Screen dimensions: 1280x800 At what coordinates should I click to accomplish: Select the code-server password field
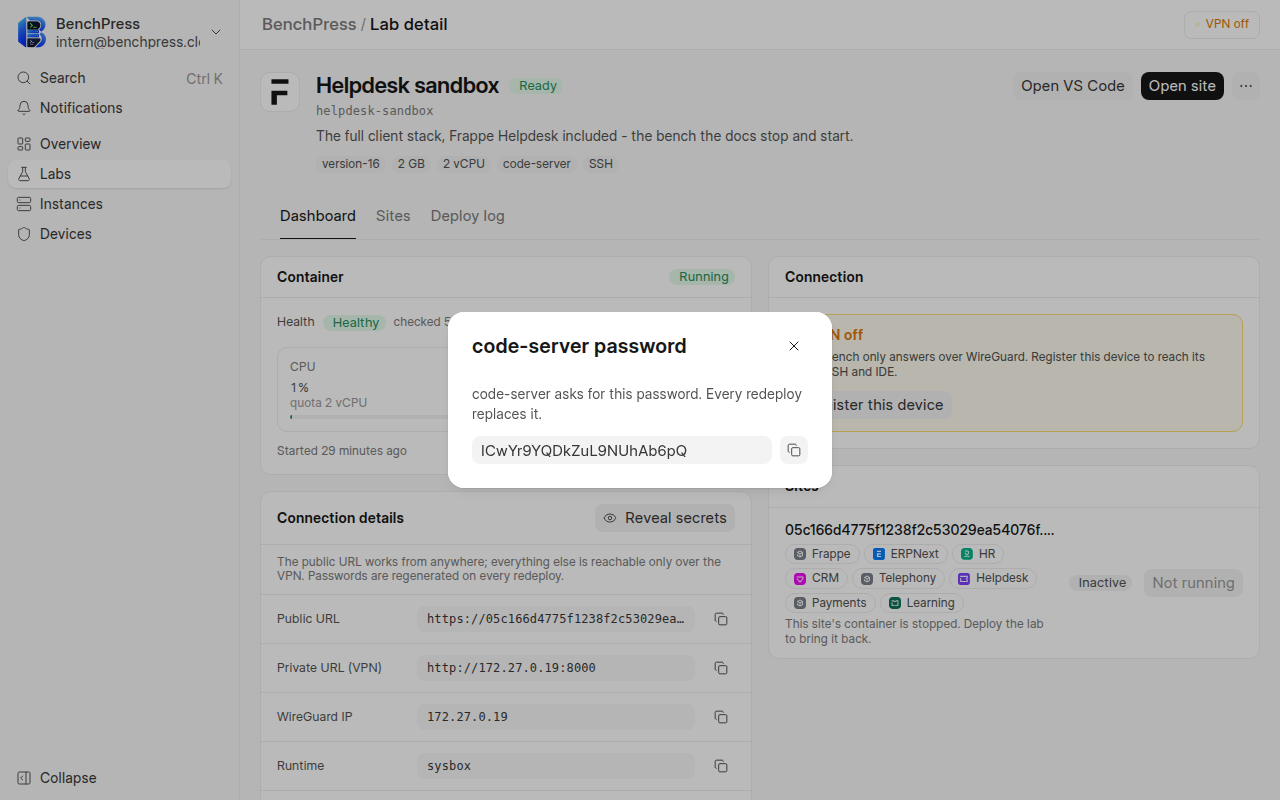tap(622, 450)
